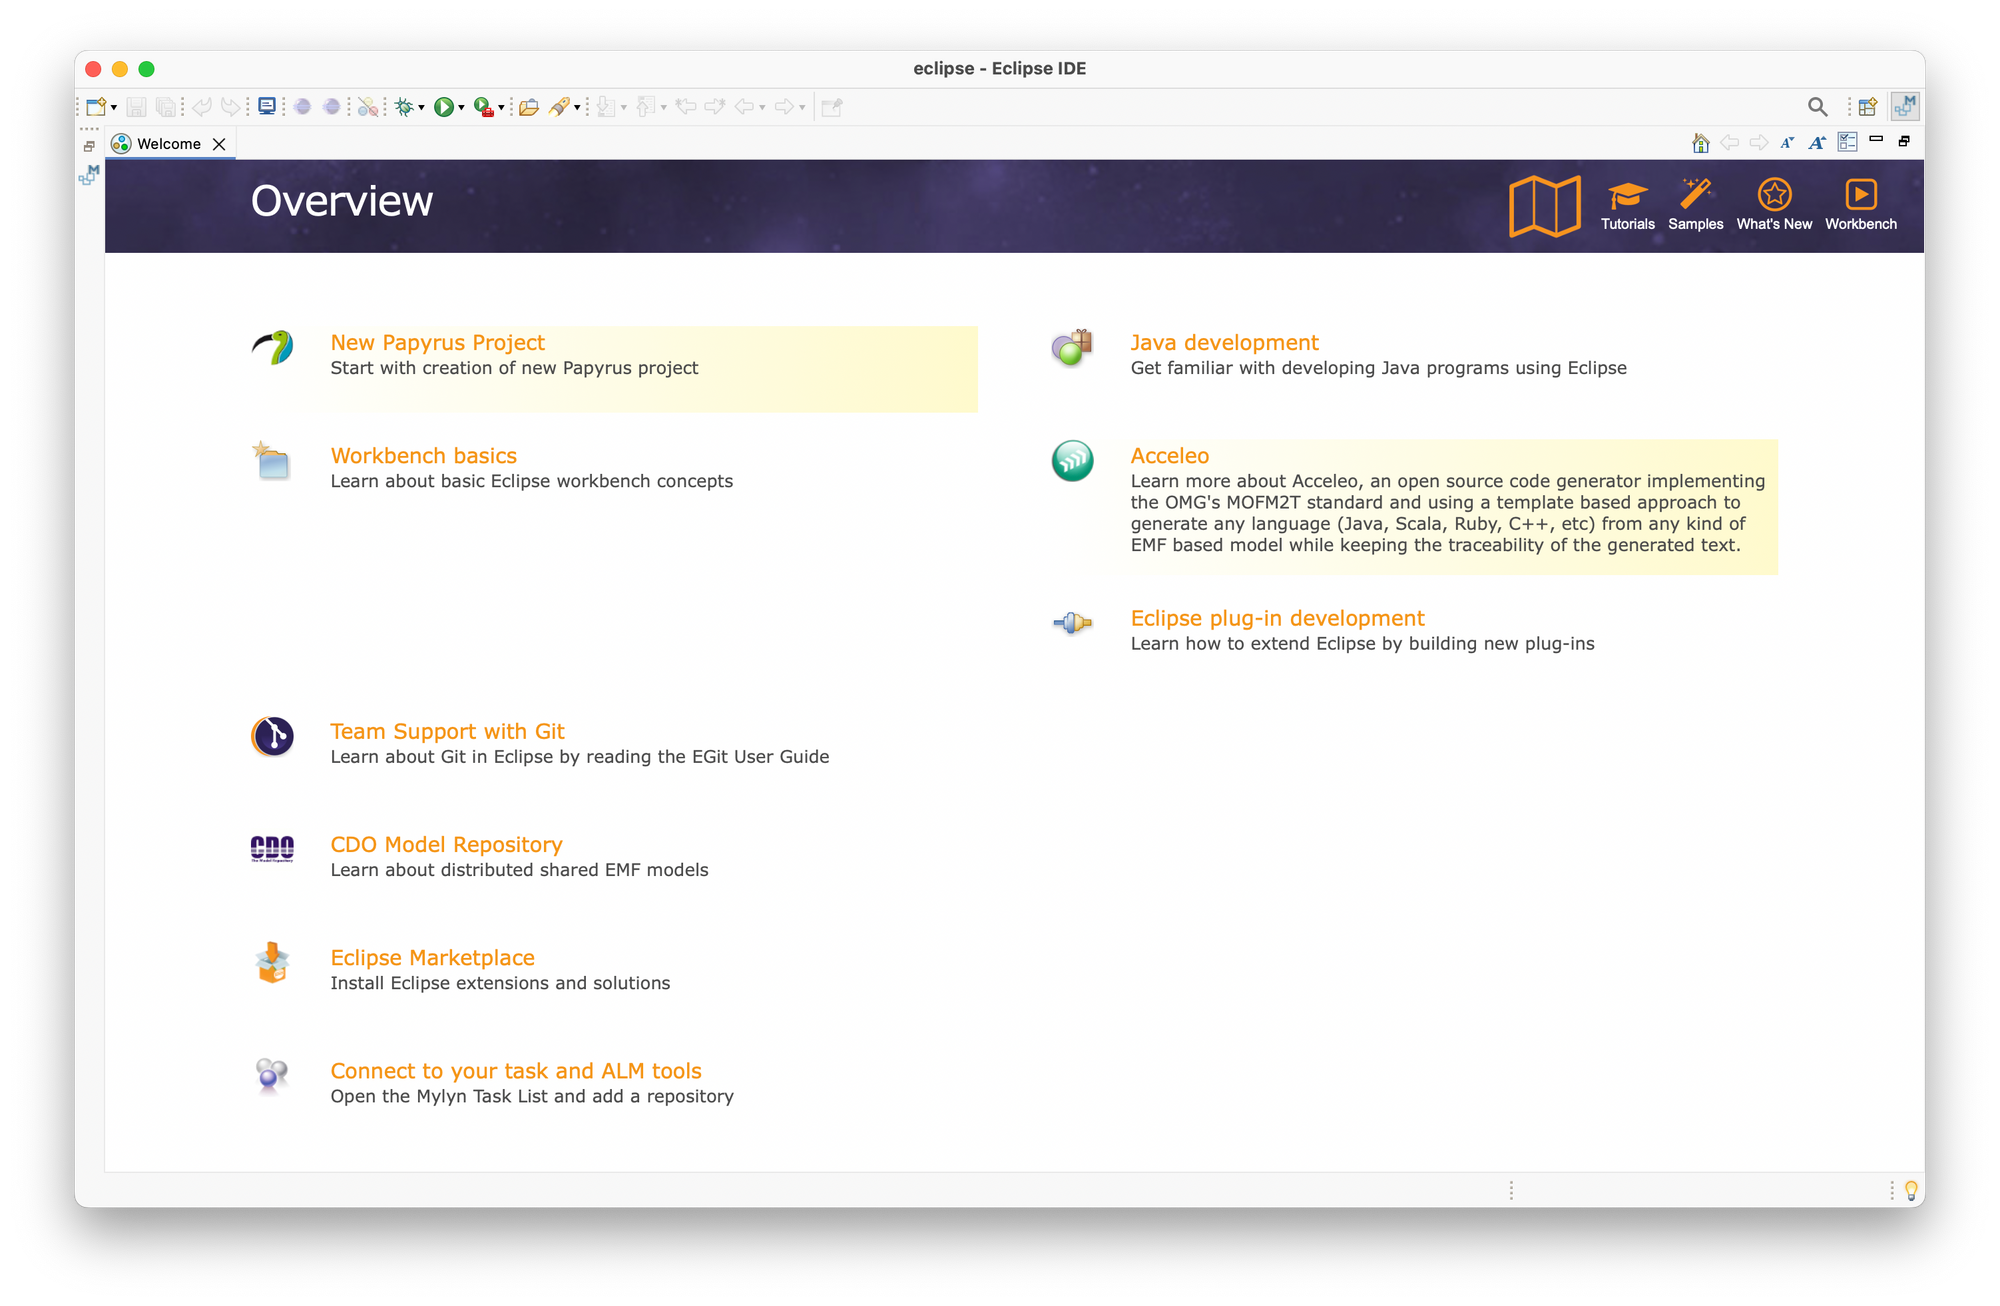Click the light bulb tip icon in status bar

click(x=1911, y=1190)
